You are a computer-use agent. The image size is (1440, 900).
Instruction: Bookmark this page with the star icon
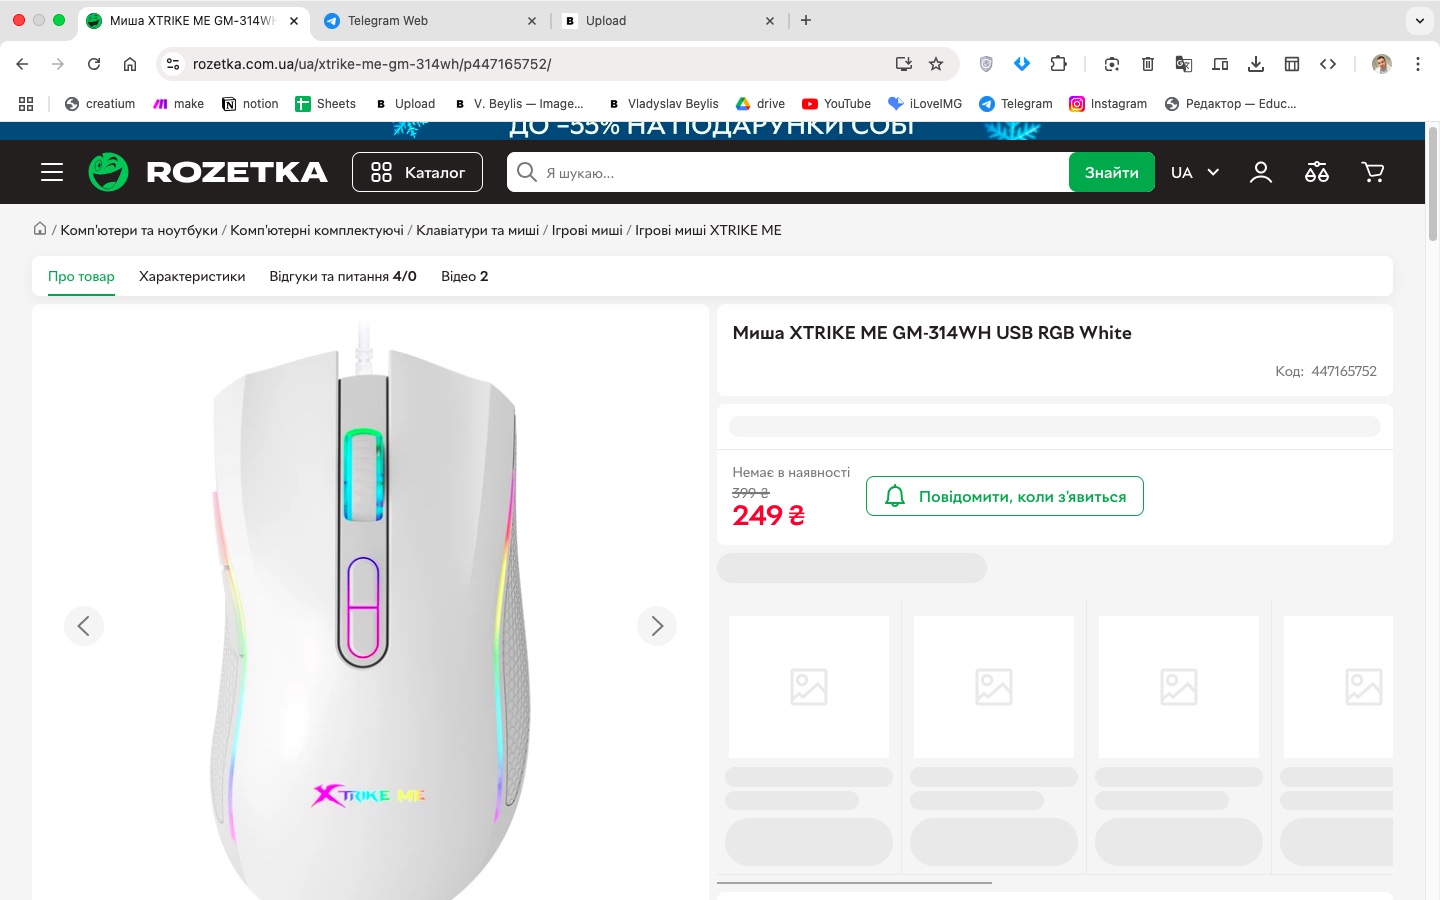pos(936,64)
